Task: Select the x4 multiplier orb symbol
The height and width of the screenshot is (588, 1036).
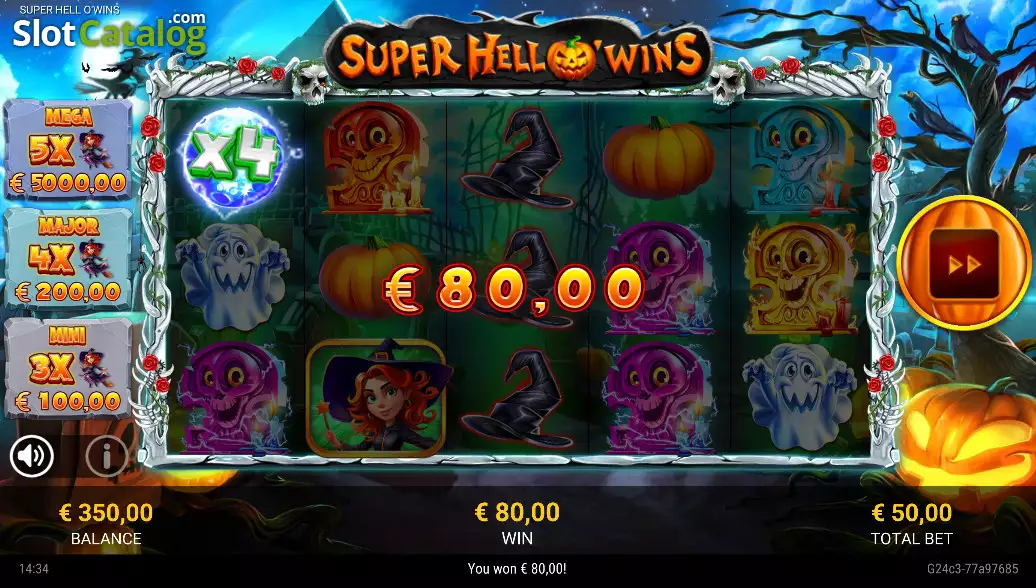Action: coord(235,159)
